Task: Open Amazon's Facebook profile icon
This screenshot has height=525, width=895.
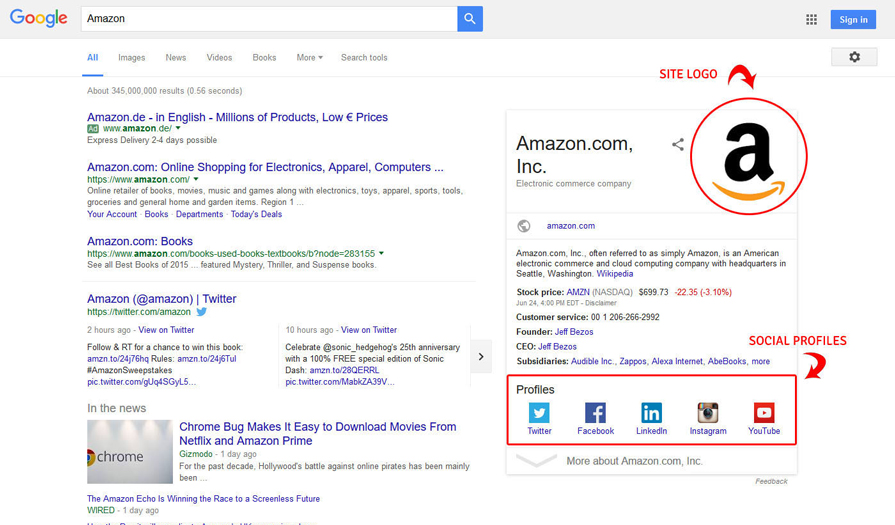Action: coord(595,413)
